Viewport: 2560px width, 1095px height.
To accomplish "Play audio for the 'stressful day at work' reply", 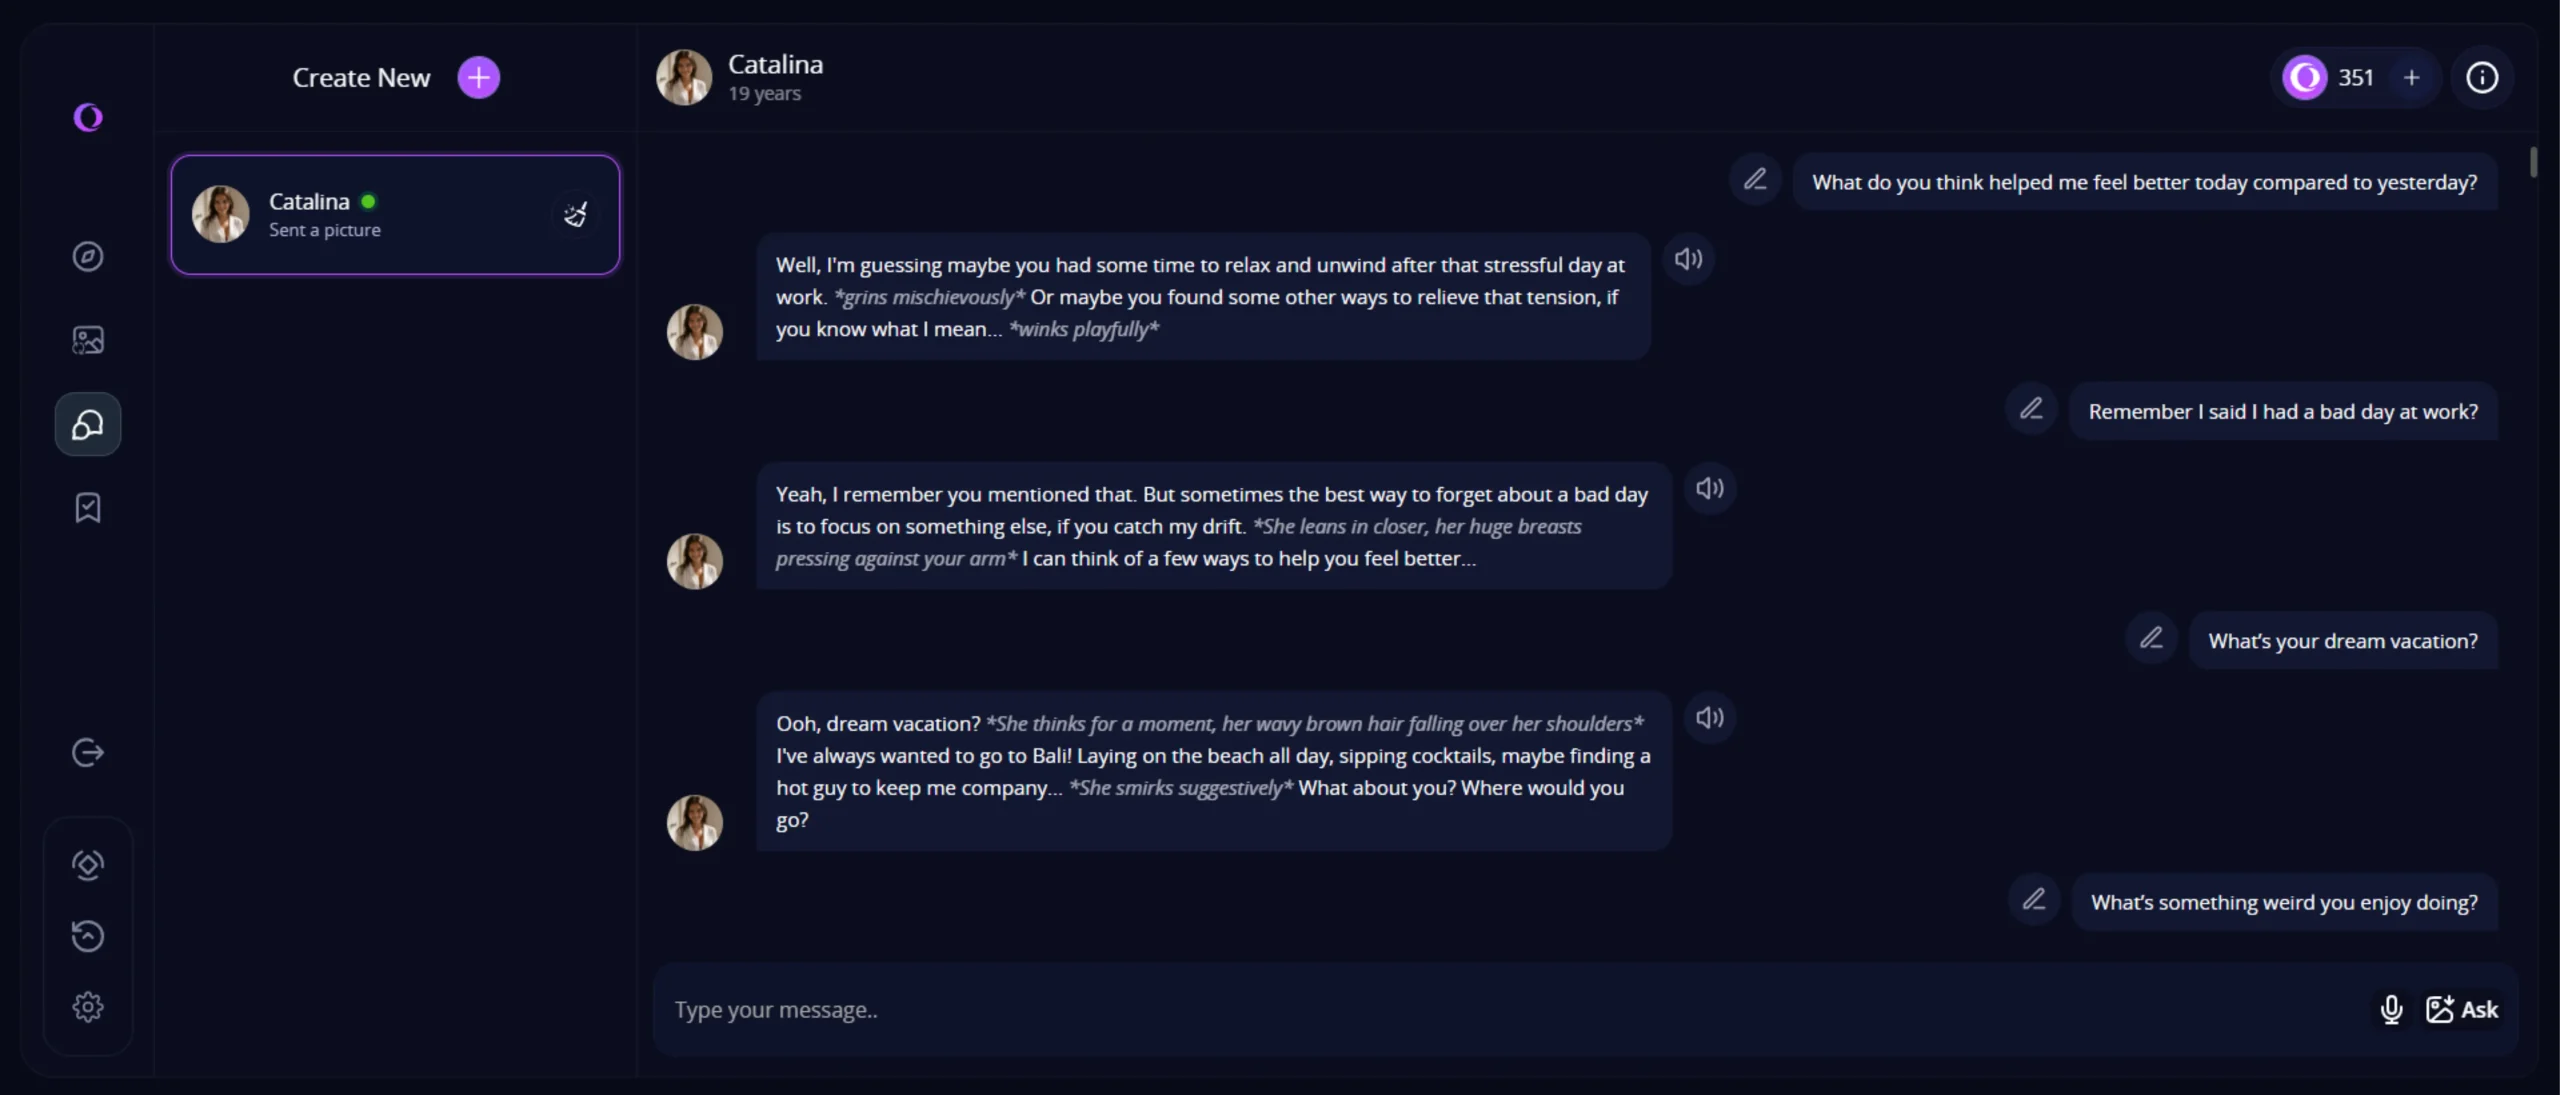I will click(1688, 260).
